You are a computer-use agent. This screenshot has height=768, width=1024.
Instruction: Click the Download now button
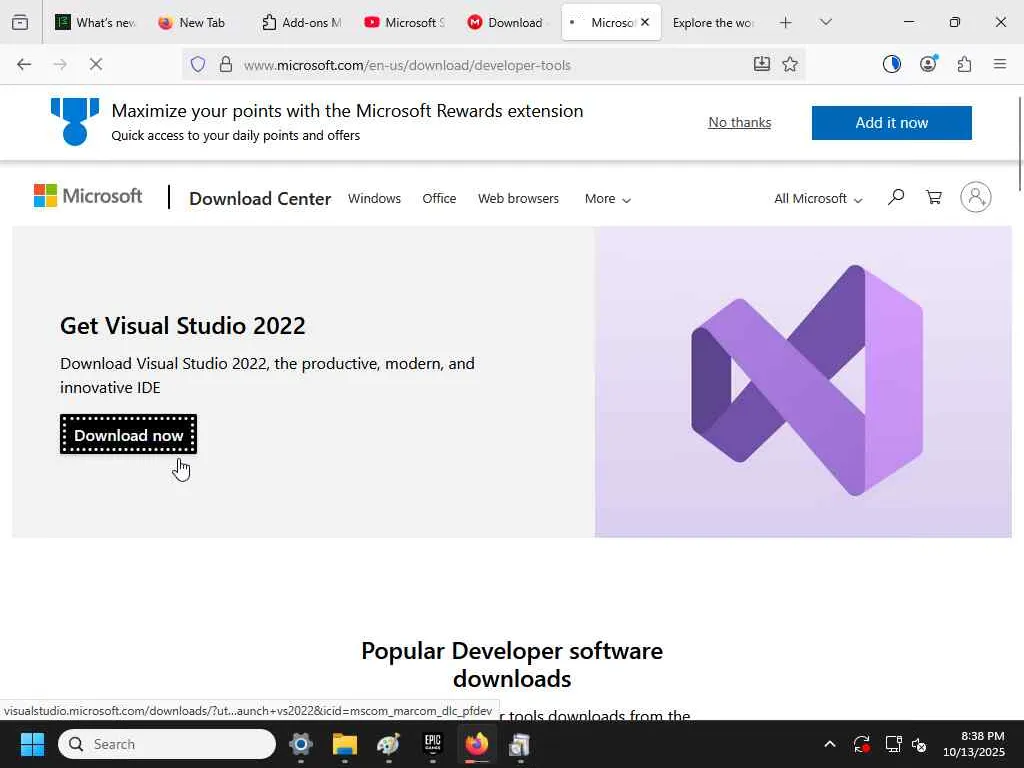128,435
